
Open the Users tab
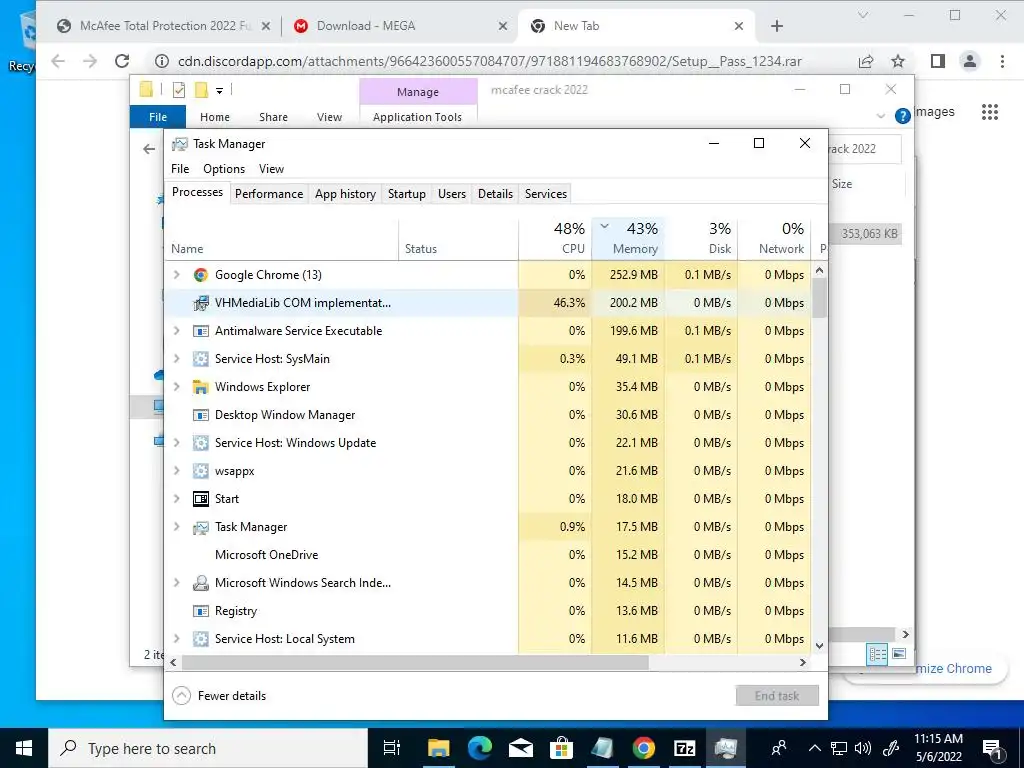coord(452,194)
